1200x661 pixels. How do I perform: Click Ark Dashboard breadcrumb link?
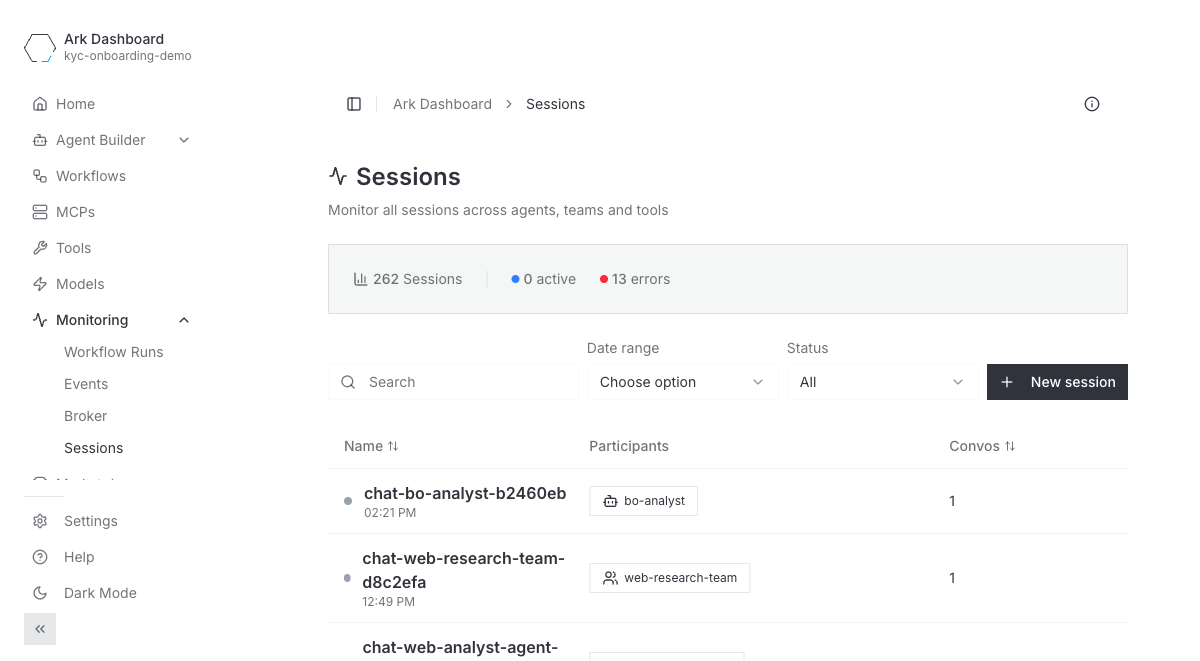(442, 104)
